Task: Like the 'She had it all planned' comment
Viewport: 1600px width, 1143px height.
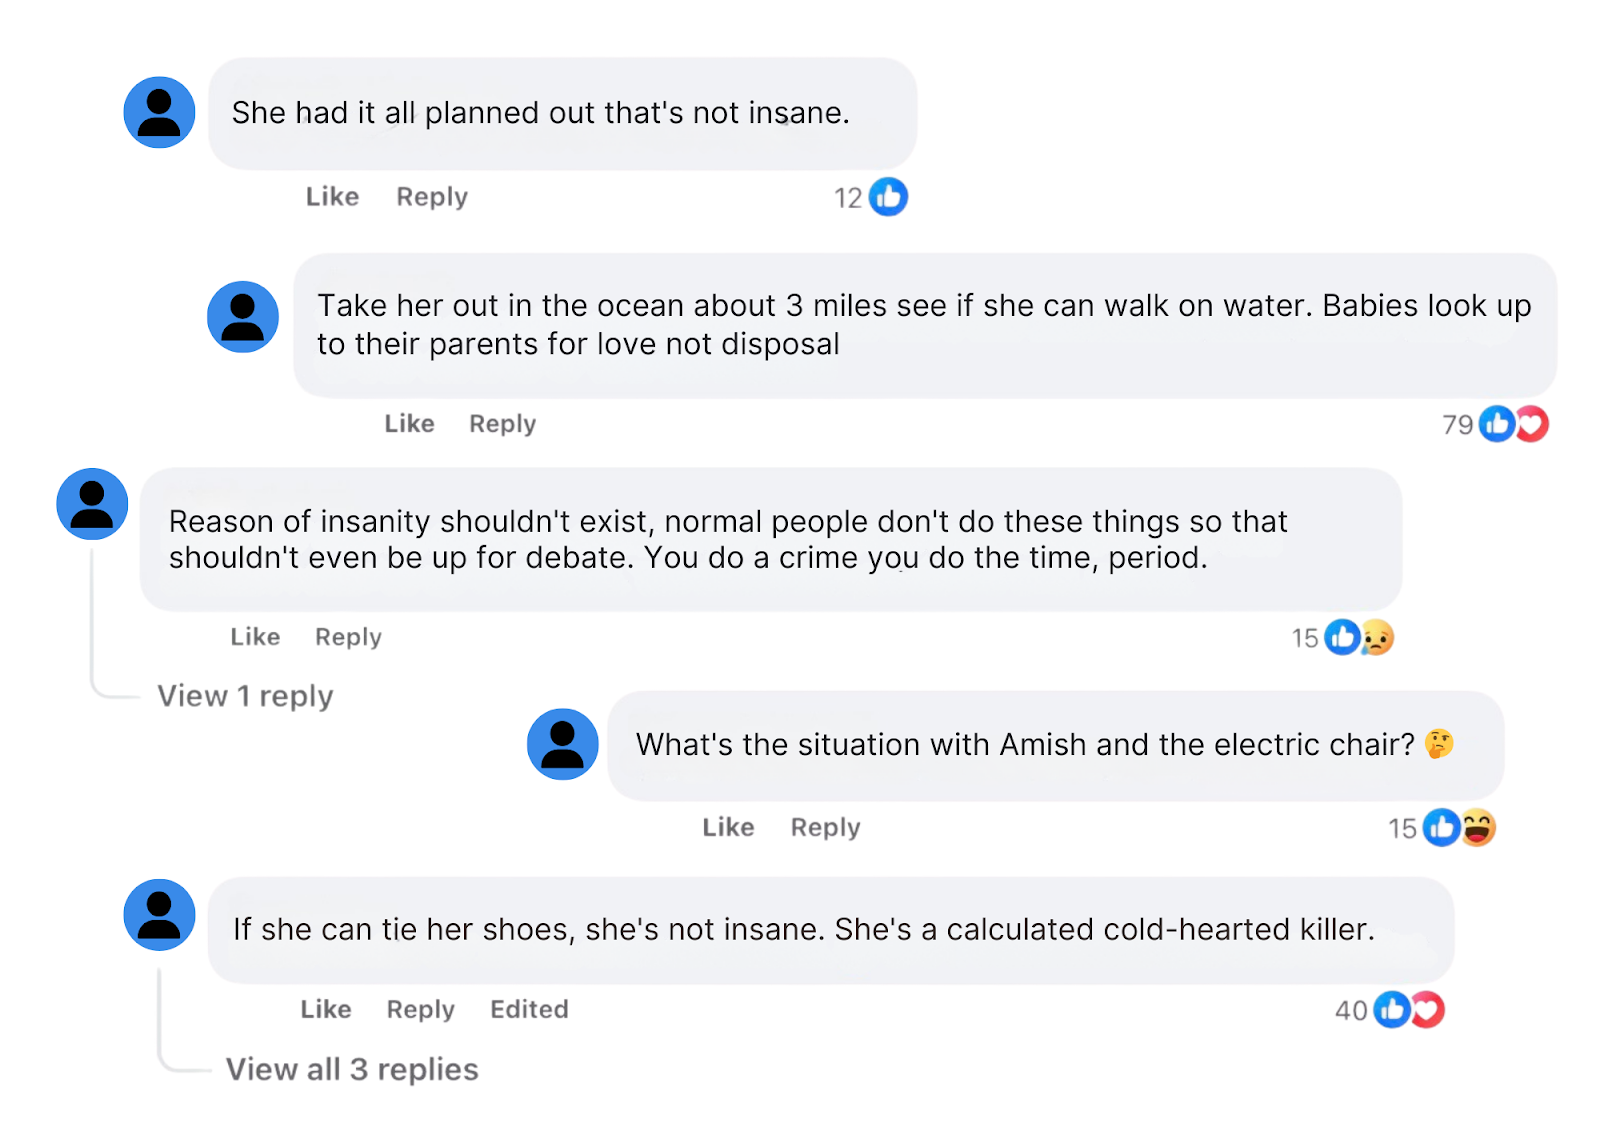Action: (x=332, y=197)
